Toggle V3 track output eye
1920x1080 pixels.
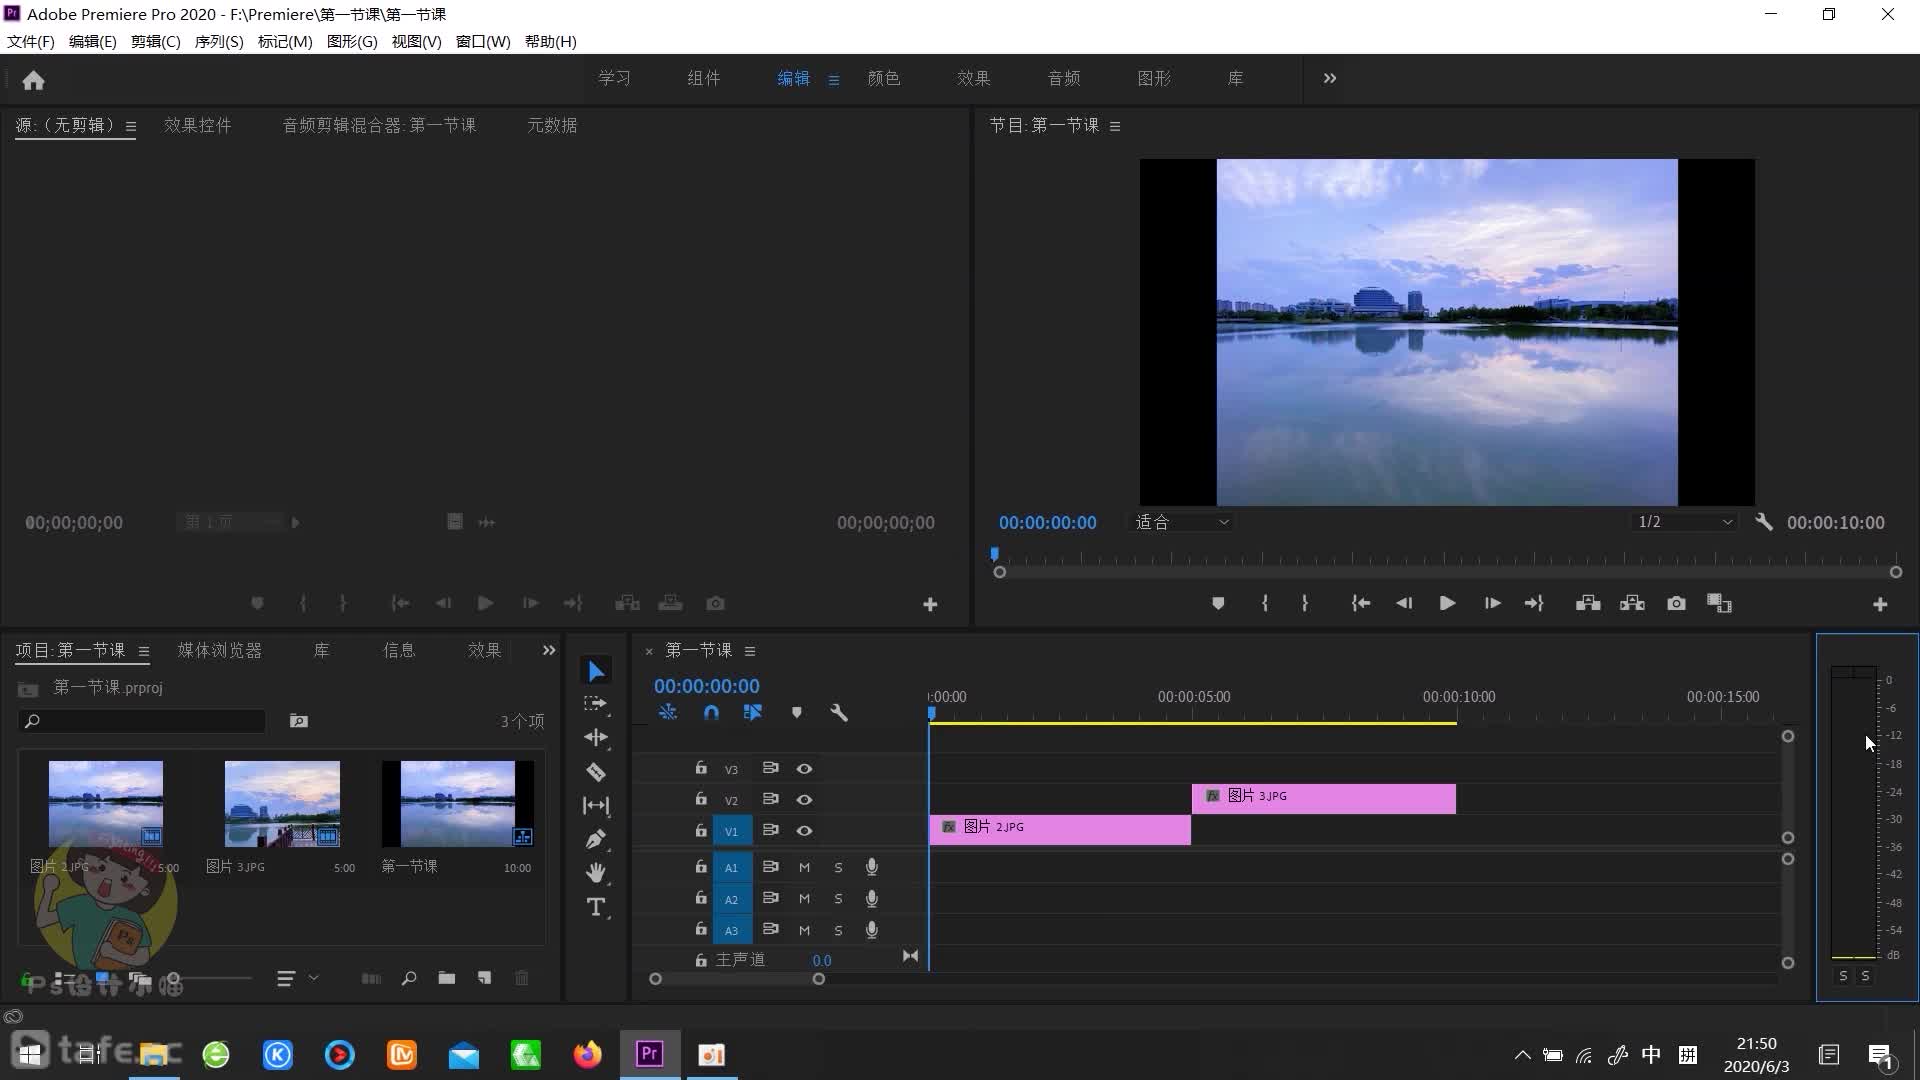(804, 769)
